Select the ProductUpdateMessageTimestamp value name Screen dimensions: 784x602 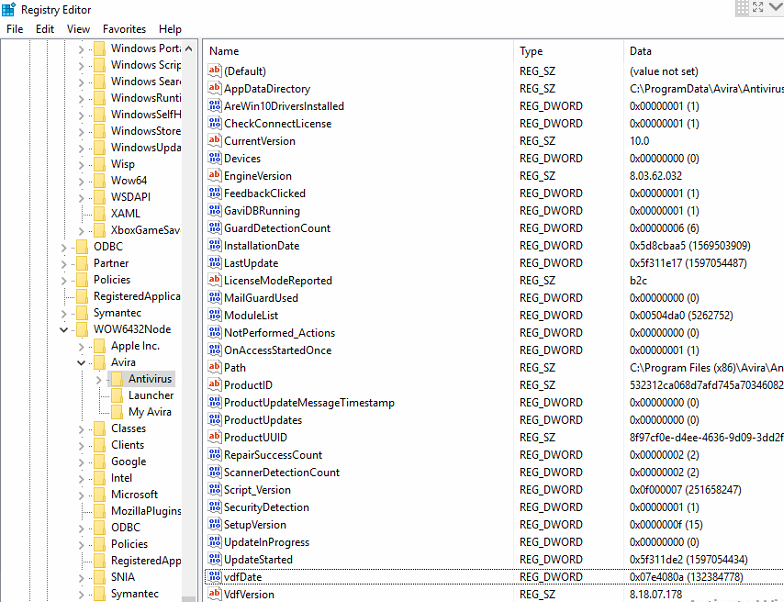click(309, 402)
